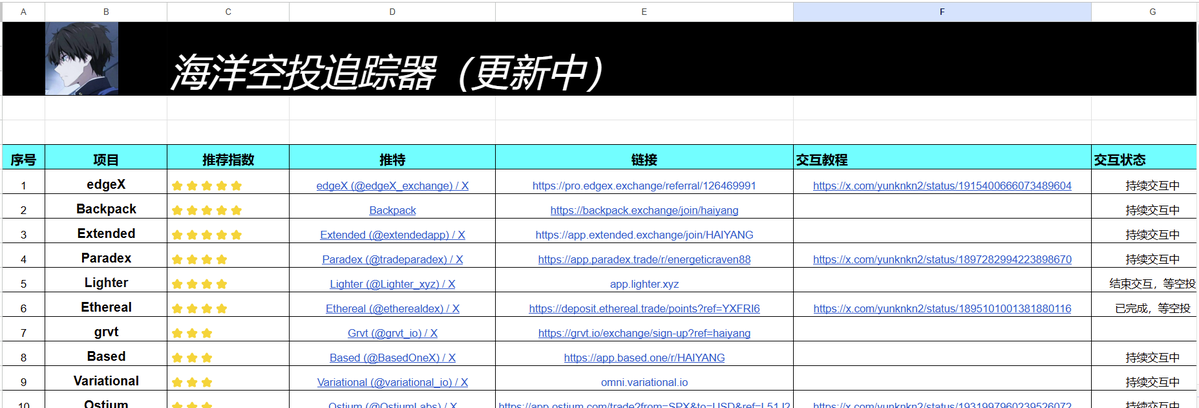The image size is (1199, 408).
Task: Open the Ethereal tutorial x.com status link
Action: click(942, 309)
